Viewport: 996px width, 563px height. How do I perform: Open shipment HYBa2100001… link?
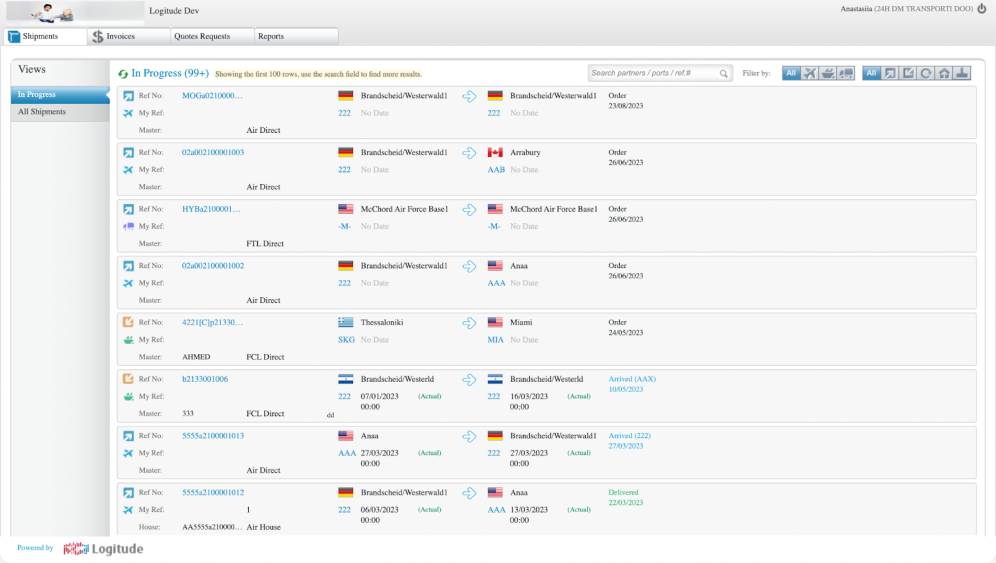tap(211, 209)
